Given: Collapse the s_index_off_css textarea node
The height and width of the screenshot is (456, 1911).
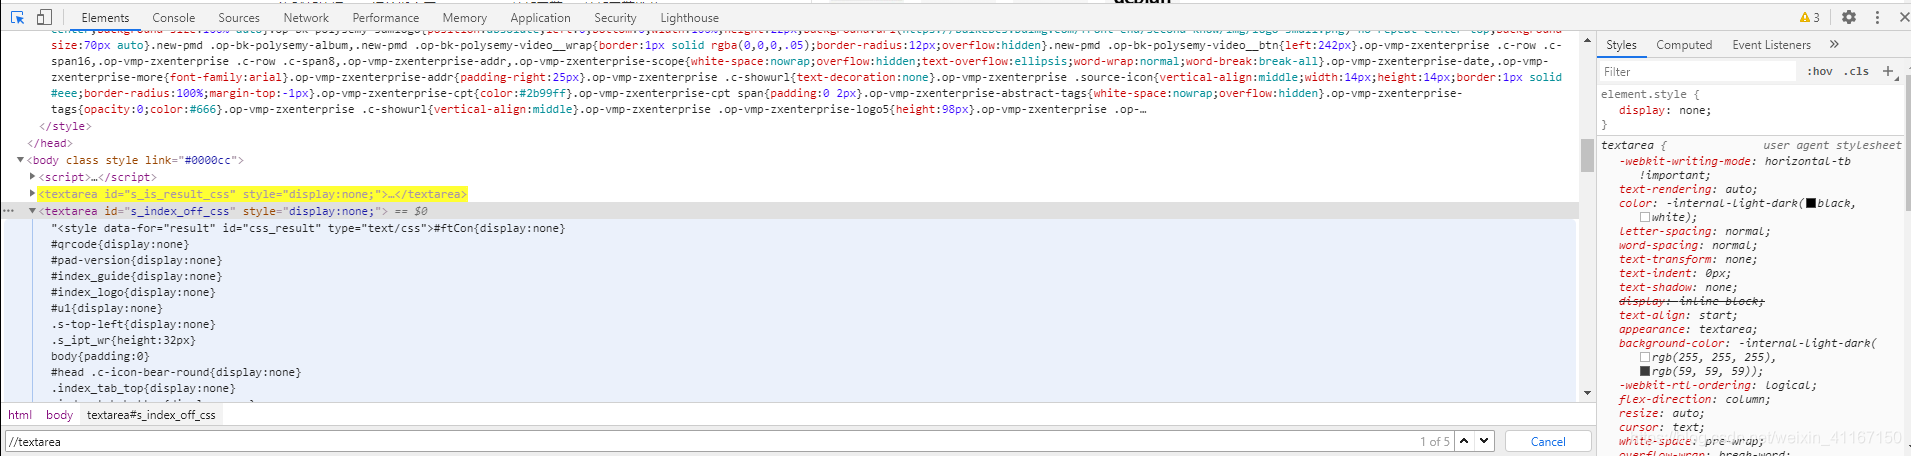Looking at the screenshot, I should 33,211.
